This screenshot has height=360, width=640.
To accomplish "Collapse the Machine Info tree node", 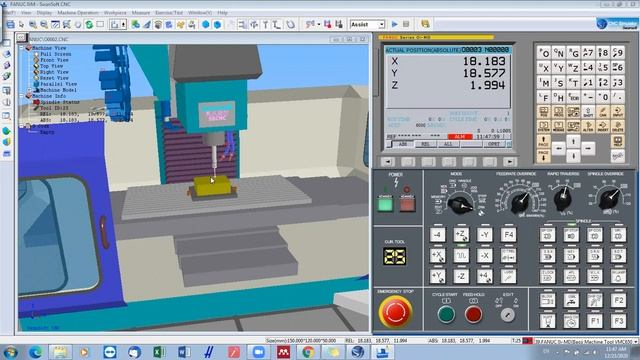I will 22,96.
